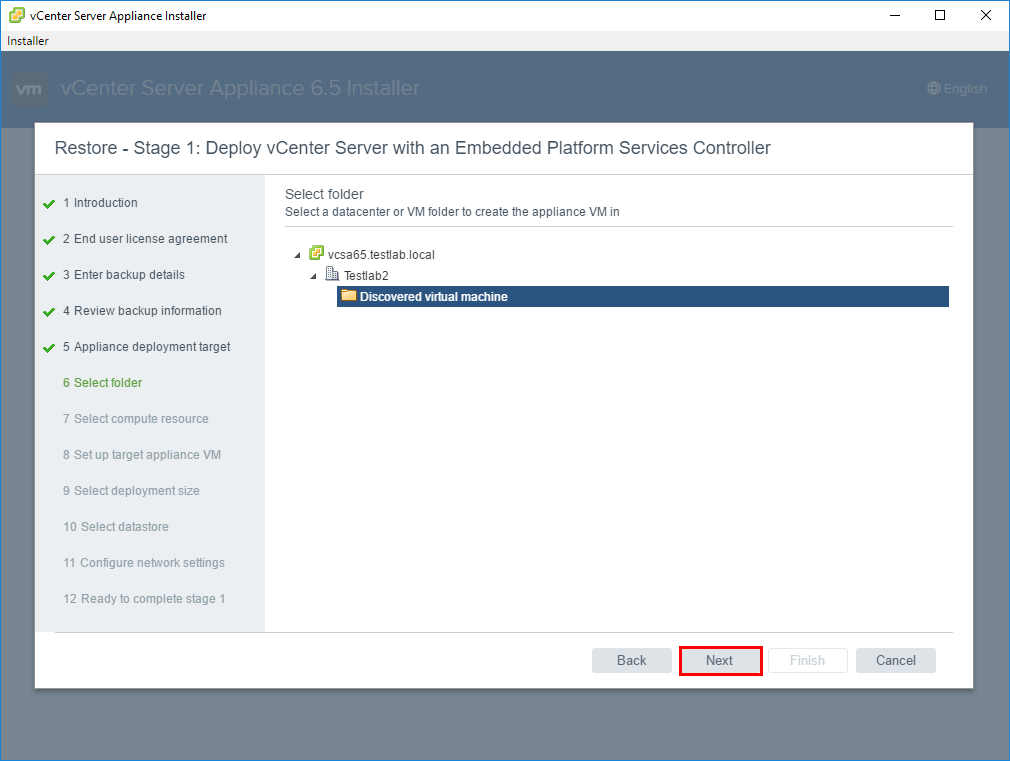Image resolution: width=1010 pixels, height=761 pixels.
Task: Click 'Select a datacenter or VM folder' description
Action: click(x=452, y=212)
